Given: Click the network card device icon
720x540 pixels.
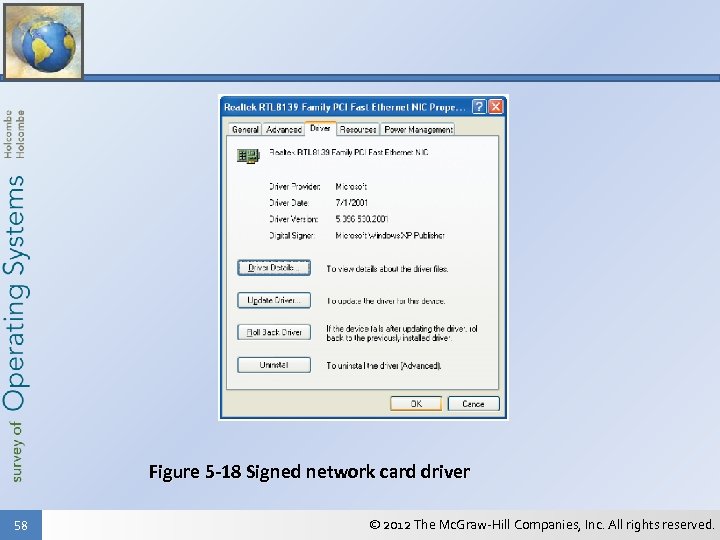Looking at the screenshot, I should pyautogui.click(x=248, y=156).
